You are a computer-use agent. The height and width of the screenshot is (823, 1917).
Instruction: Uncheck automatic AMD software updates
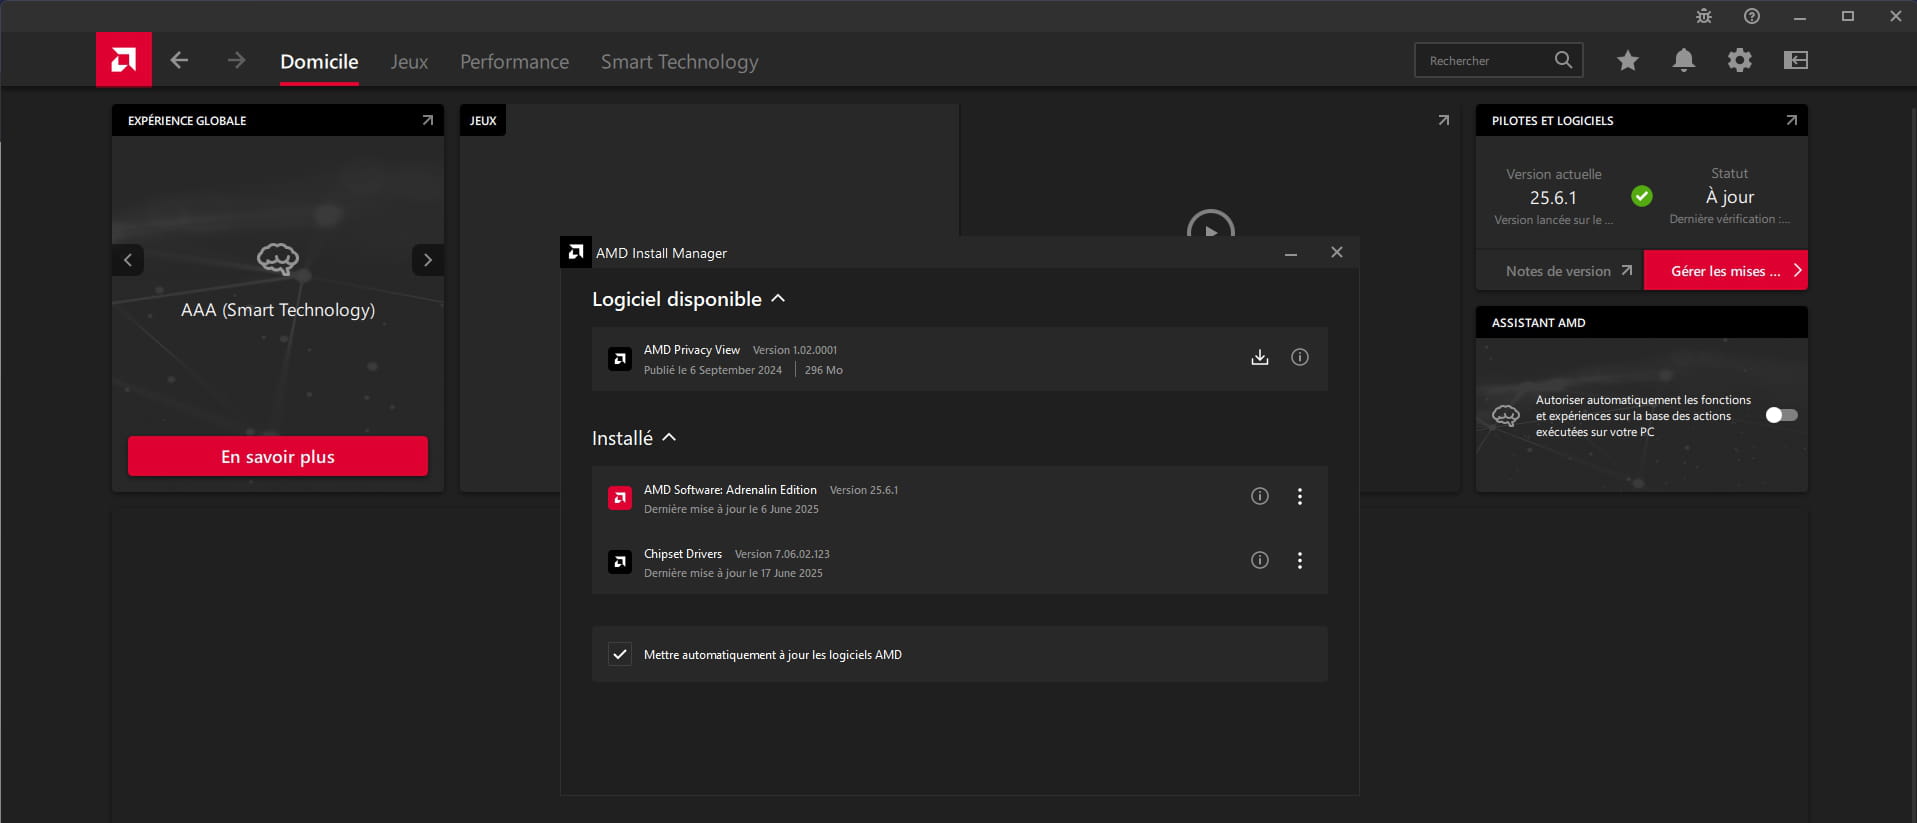pos(620,654)
